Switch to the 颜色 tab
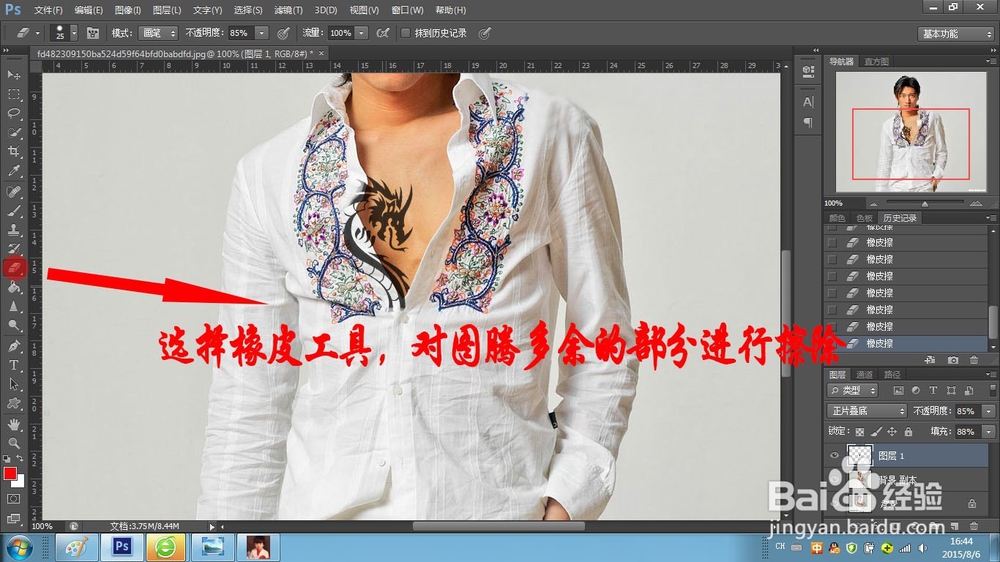The height and width of the screenshot is (562, 1000). click(837, 218)
